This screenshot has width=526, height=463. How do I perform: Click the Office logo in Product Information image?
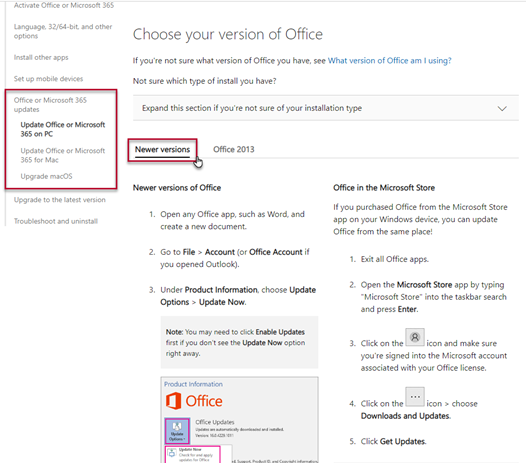click(194, 401)
